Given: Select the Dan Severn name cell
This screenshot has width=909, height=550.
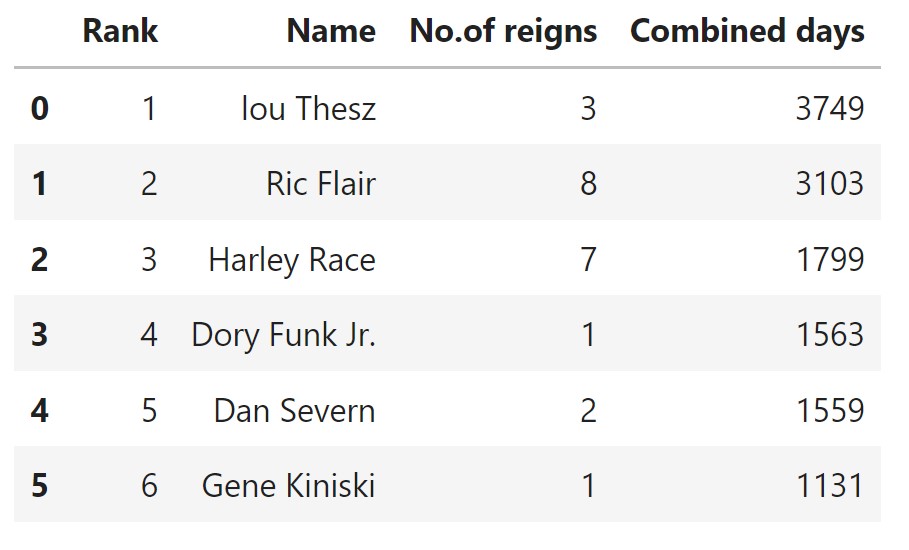Looking at the screenshot, I should 294,411.
